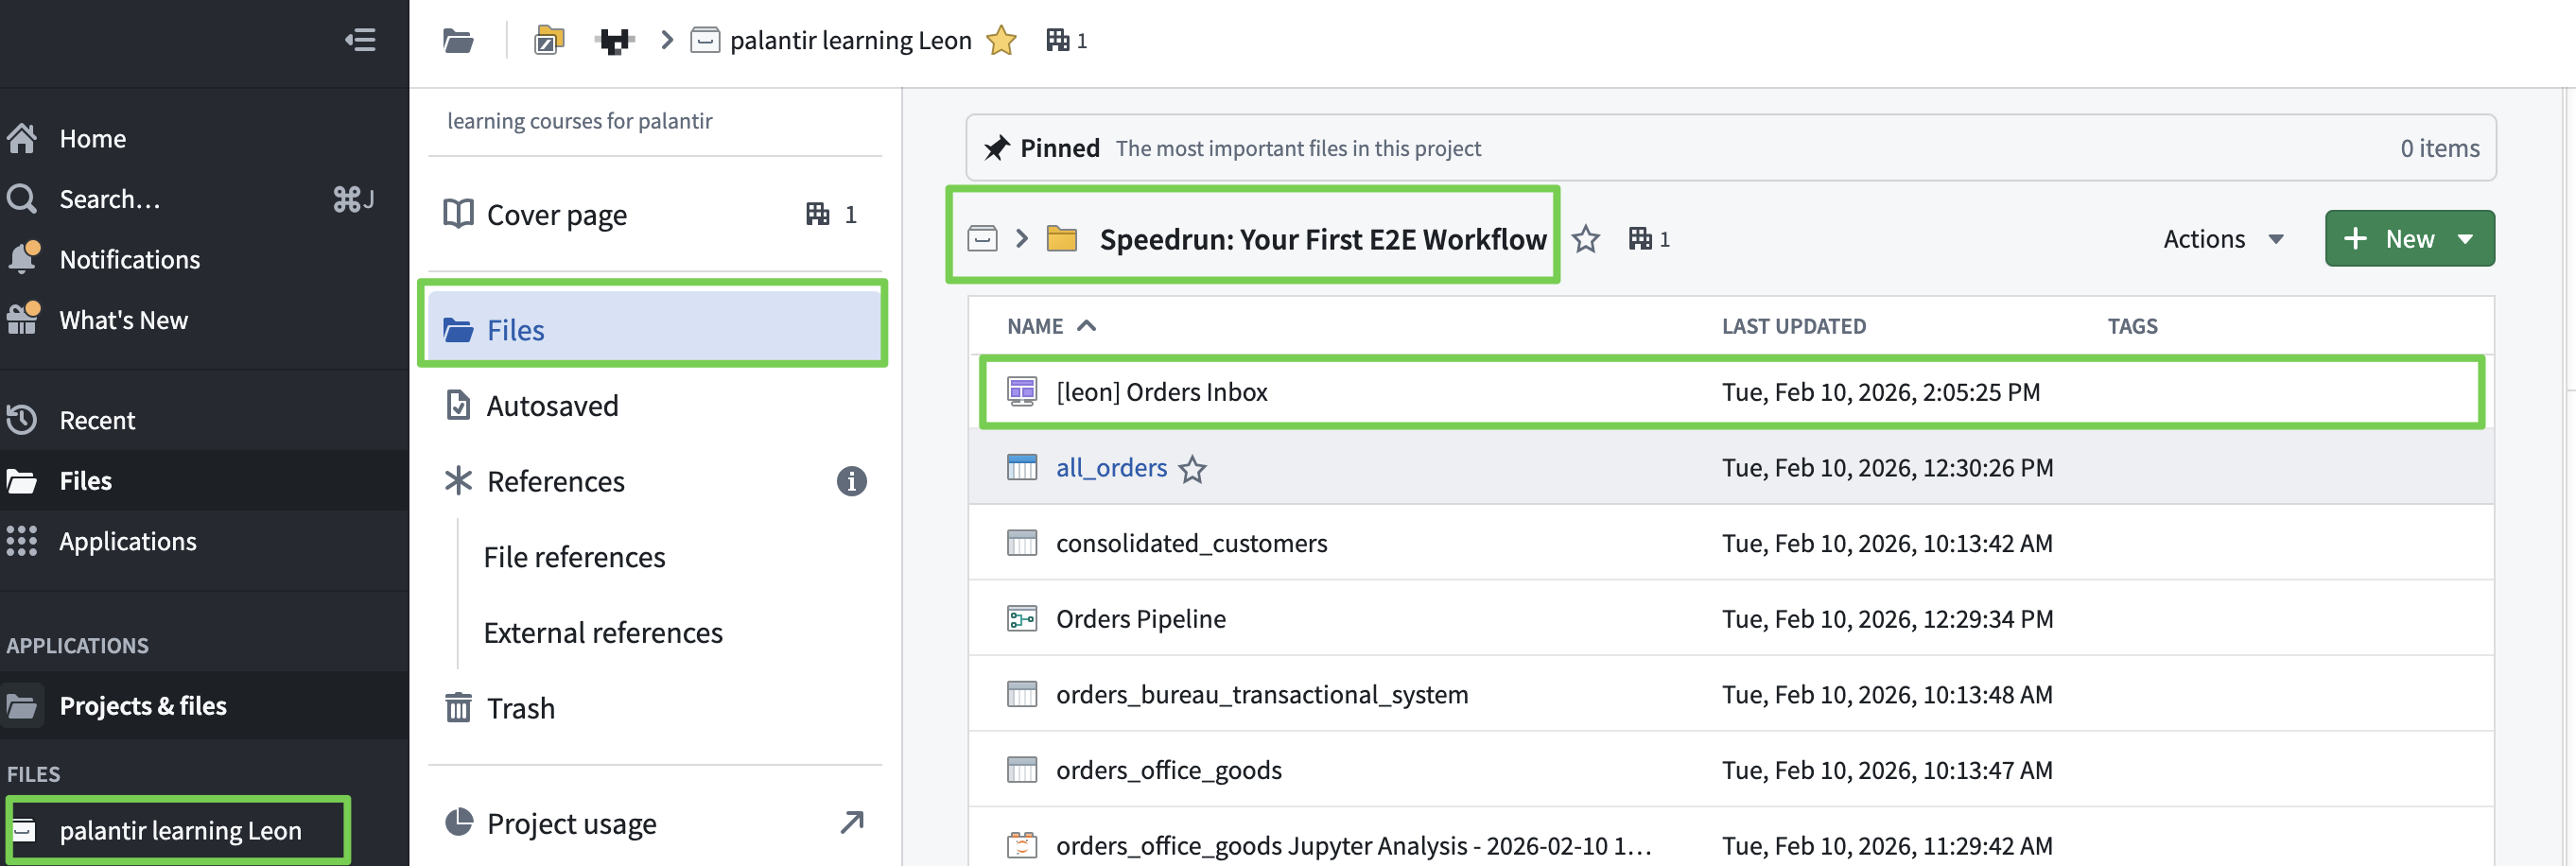
Task: Click the Orders Pipeline file icon
Action: click(x=1021, y=619)
